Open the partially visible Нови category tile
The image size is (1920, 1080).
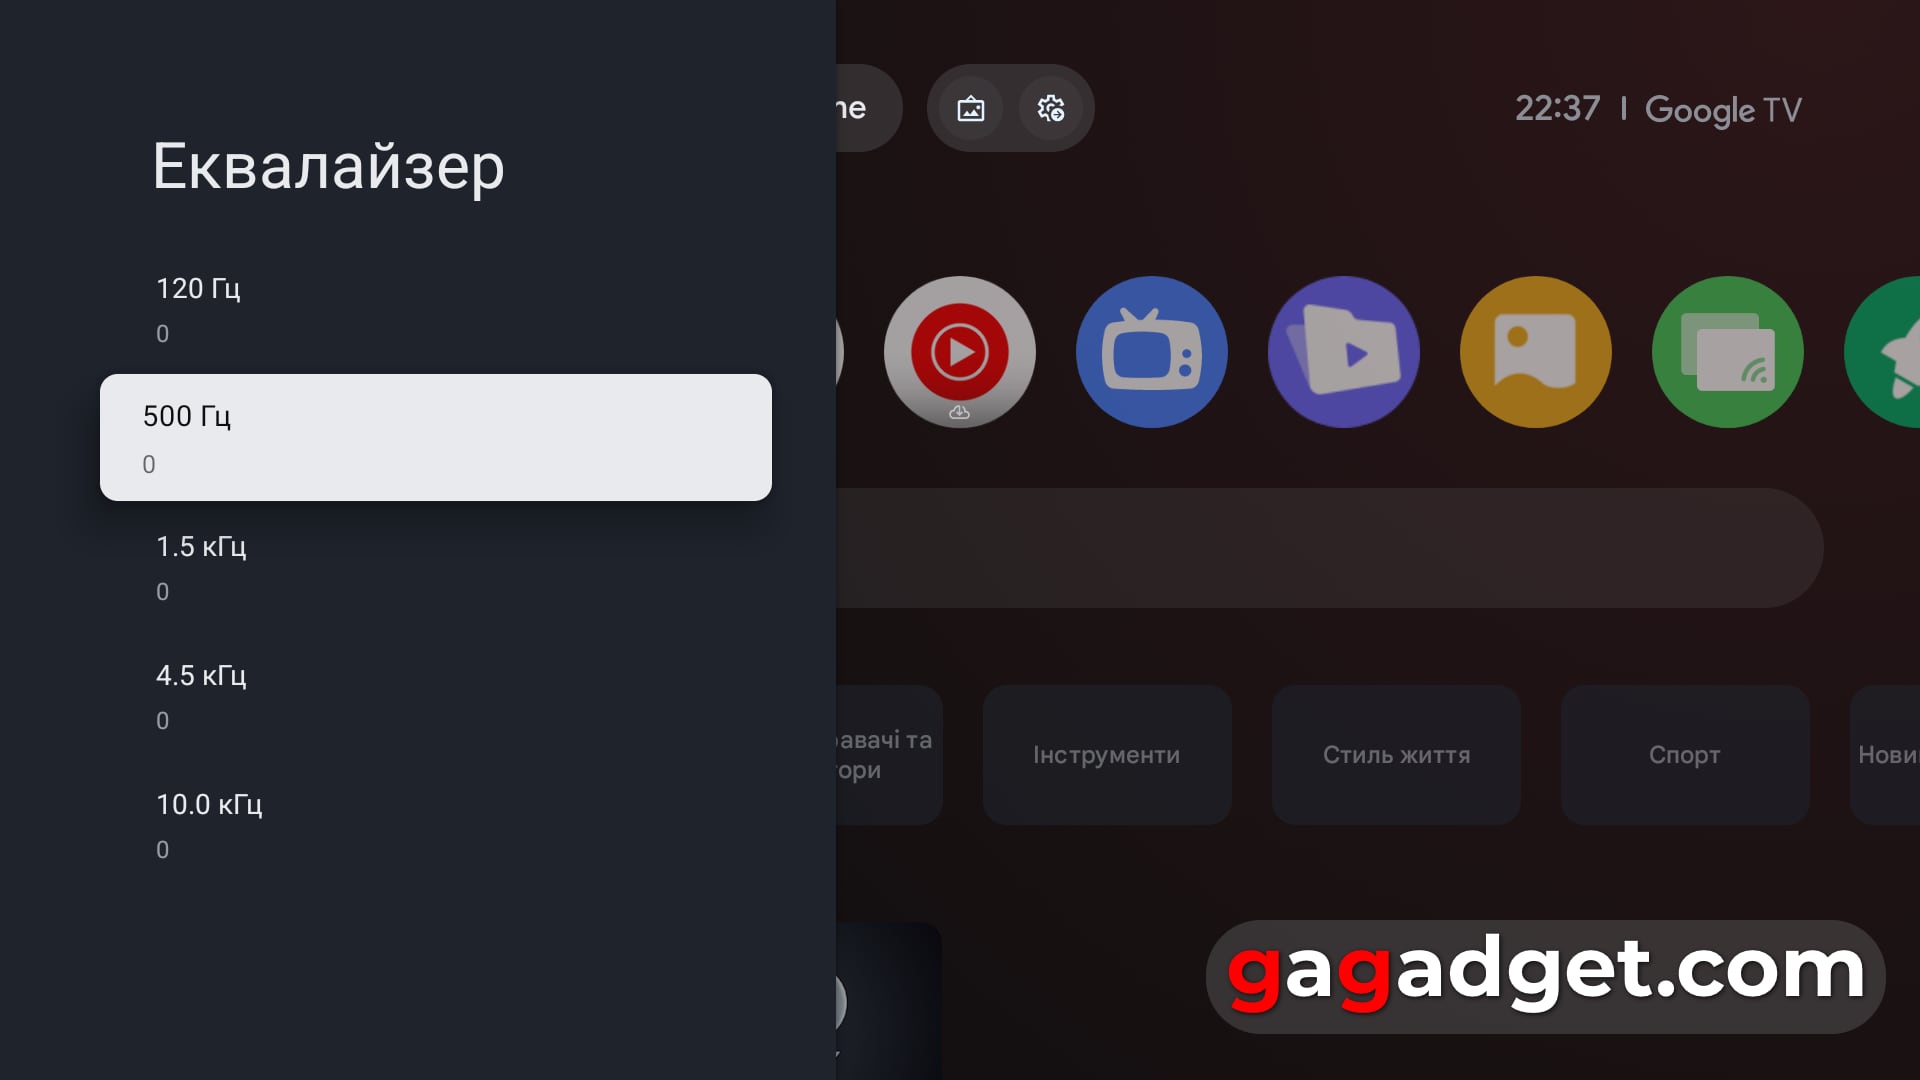[1885, 755]
